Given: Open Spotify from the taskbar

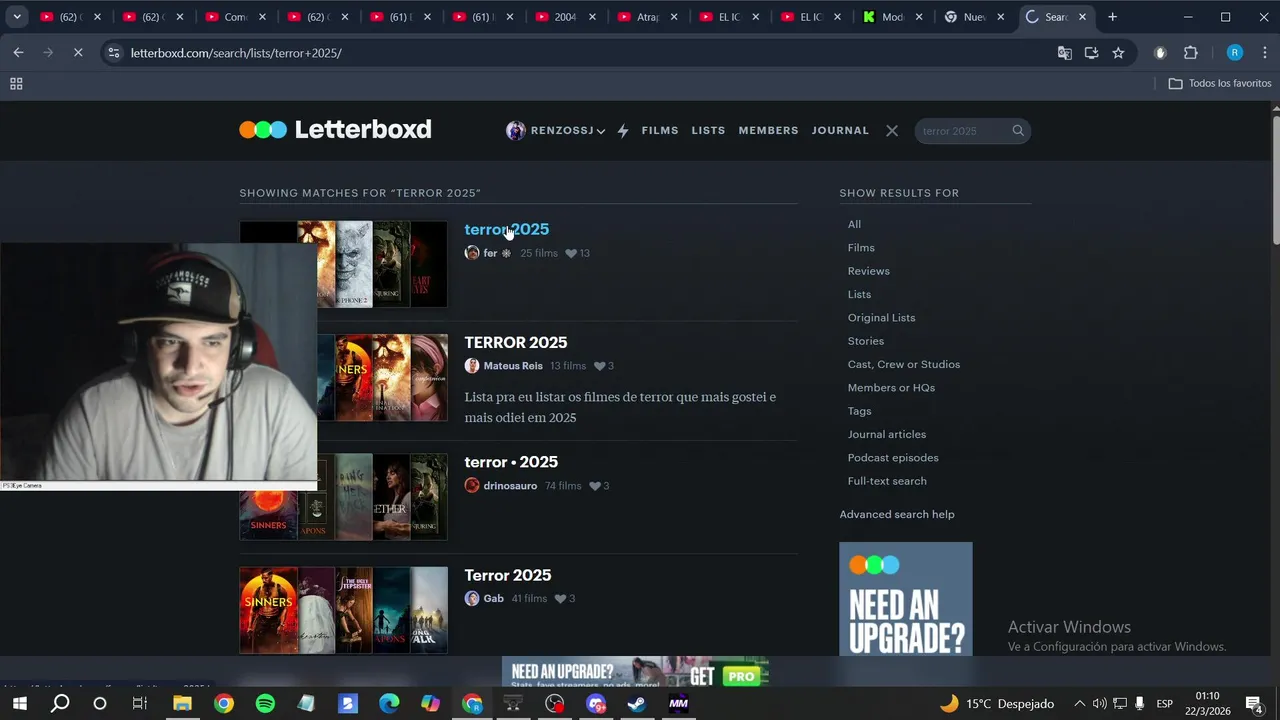Looking at the screenshot, I should [x=265, y=704].
